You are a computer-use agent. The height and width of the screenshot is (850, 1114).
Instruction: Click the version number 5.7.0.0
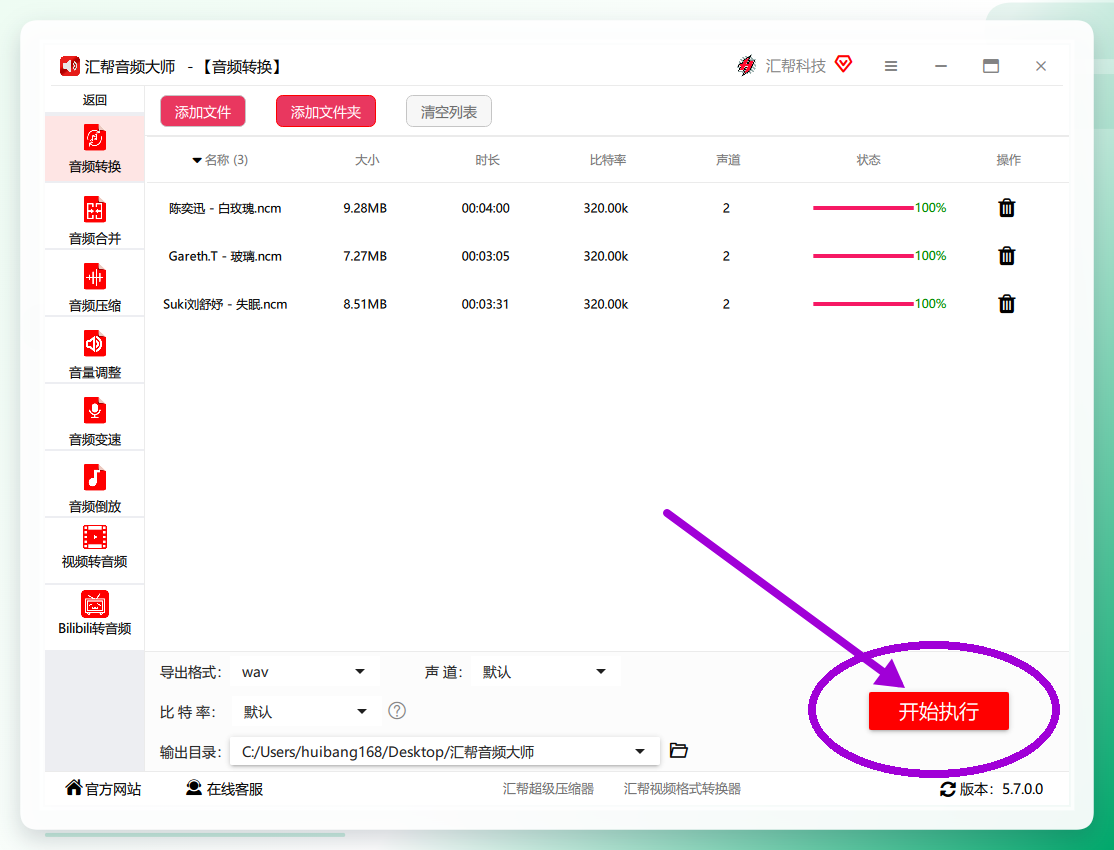tap(1022, 789)
